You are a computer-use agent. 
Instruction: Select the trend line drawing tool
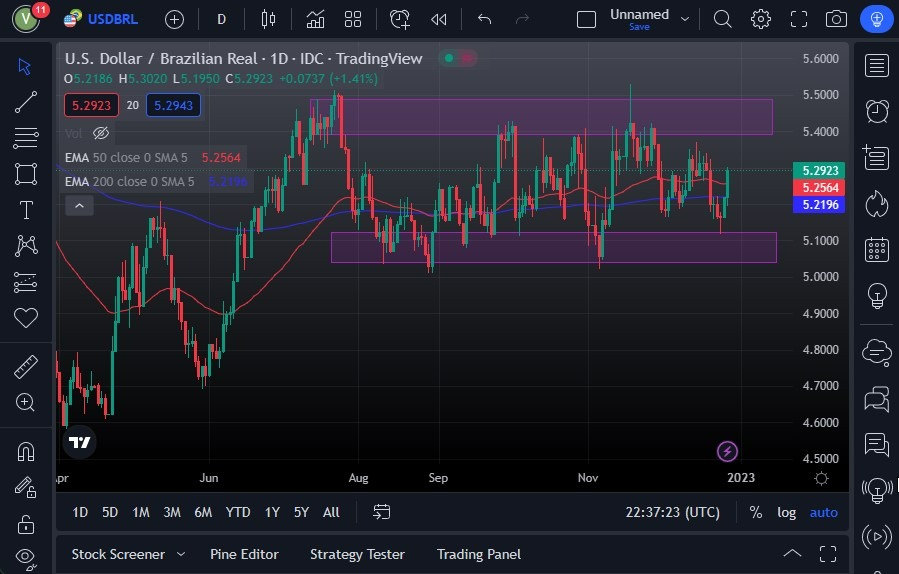point(25,102)
